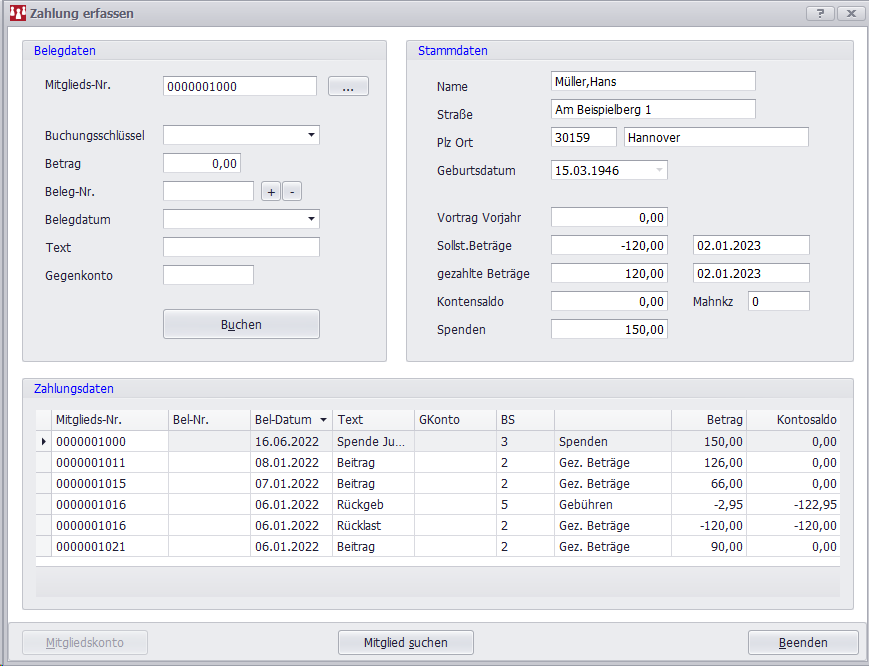The height and width of the screenshot is (666, 869).
Task: Open the Buchungsschlüssel dropdown
Action: (311, 135)
